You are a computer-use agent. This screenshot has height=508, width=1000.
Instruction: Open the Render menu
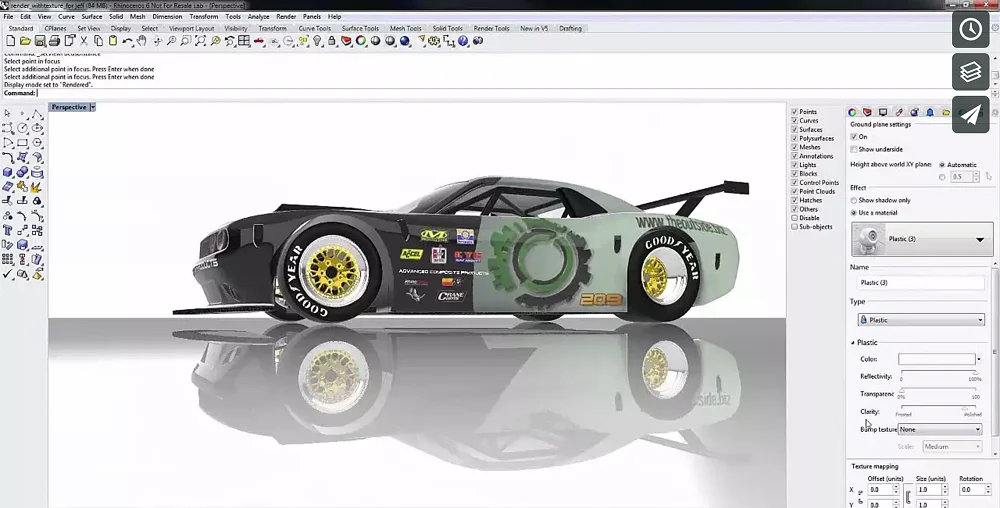tap(286, 17)
